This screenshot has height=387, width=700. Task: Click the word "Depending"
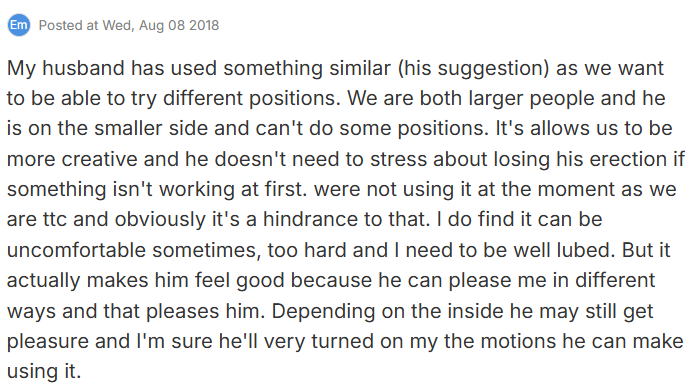pos(323,311)
